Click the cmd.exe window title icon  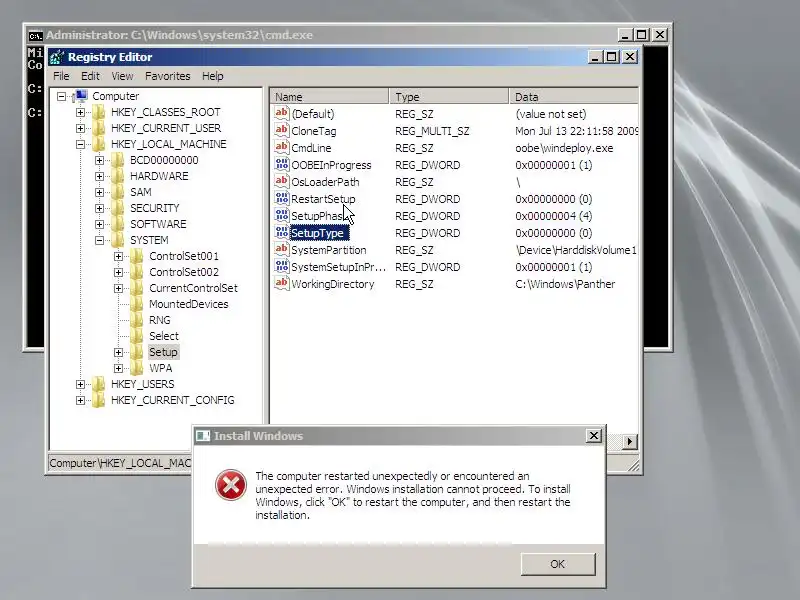pos(35,35)
